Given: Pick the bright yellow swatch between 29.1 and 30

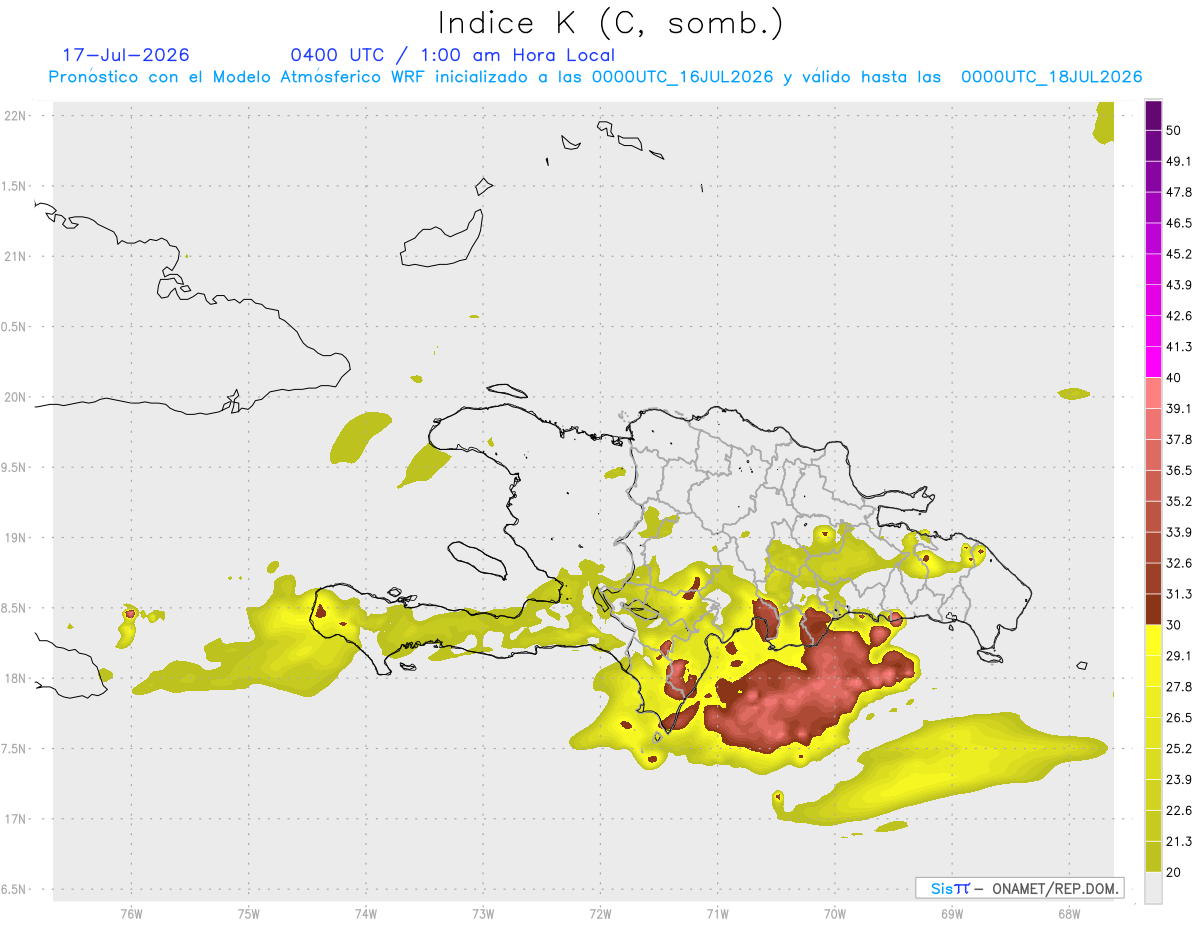Looking at the screenshot, I should pyautogui.click(x=1153, y=640).
